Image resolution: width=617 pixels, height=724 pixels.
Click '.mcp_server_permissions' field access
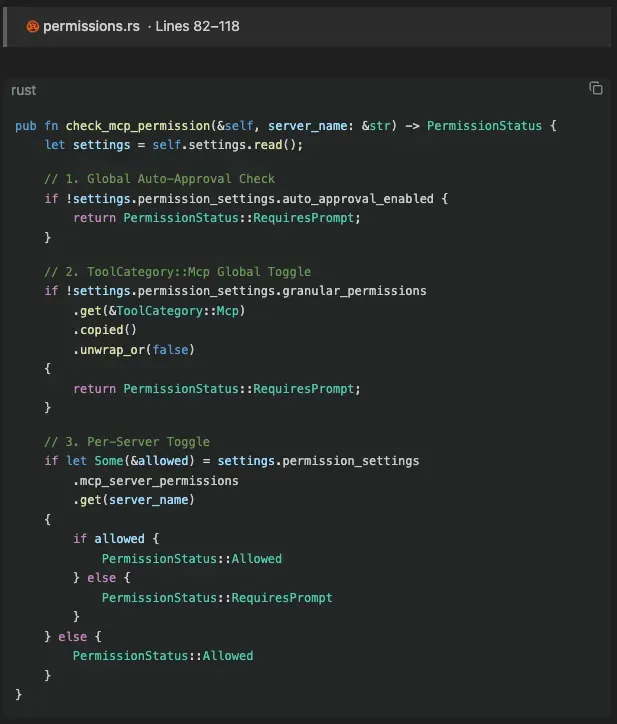[x=156, y=481]
